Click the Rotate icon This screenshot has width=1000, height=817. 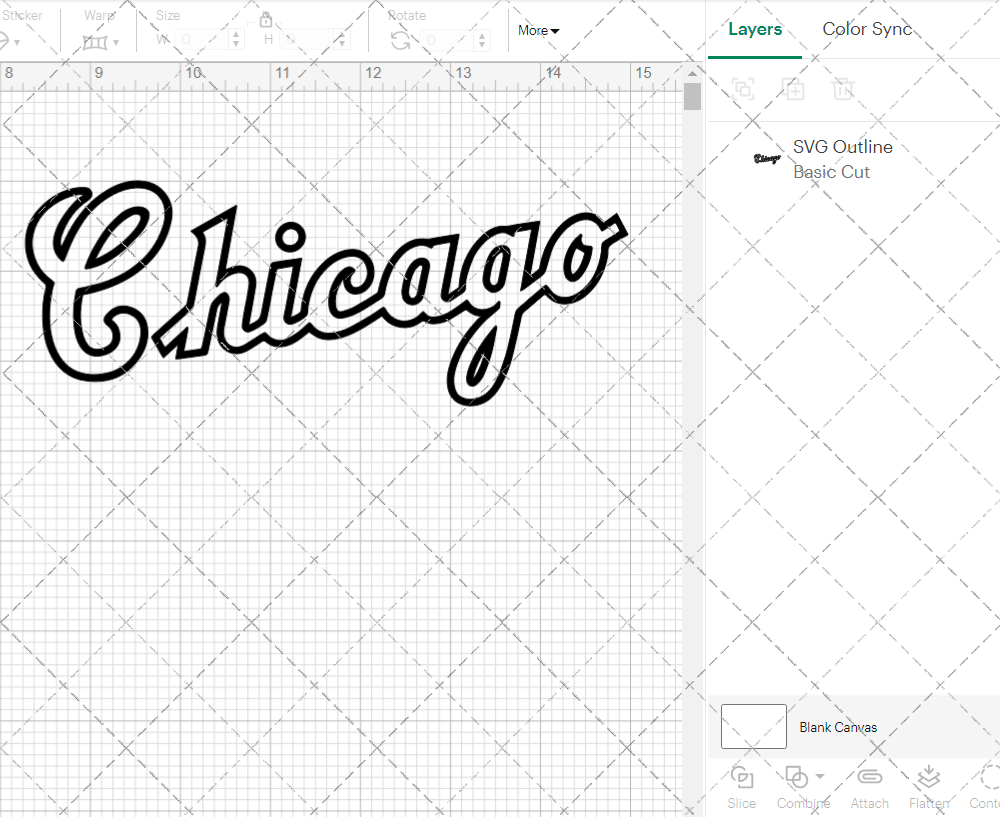pos(401,41)
